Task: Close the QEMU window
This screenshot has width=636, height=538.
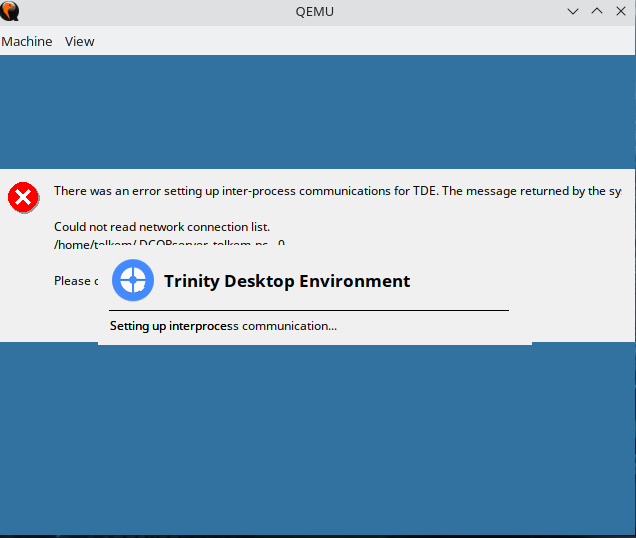Action: pyautogui.click(x=621, y=11)
